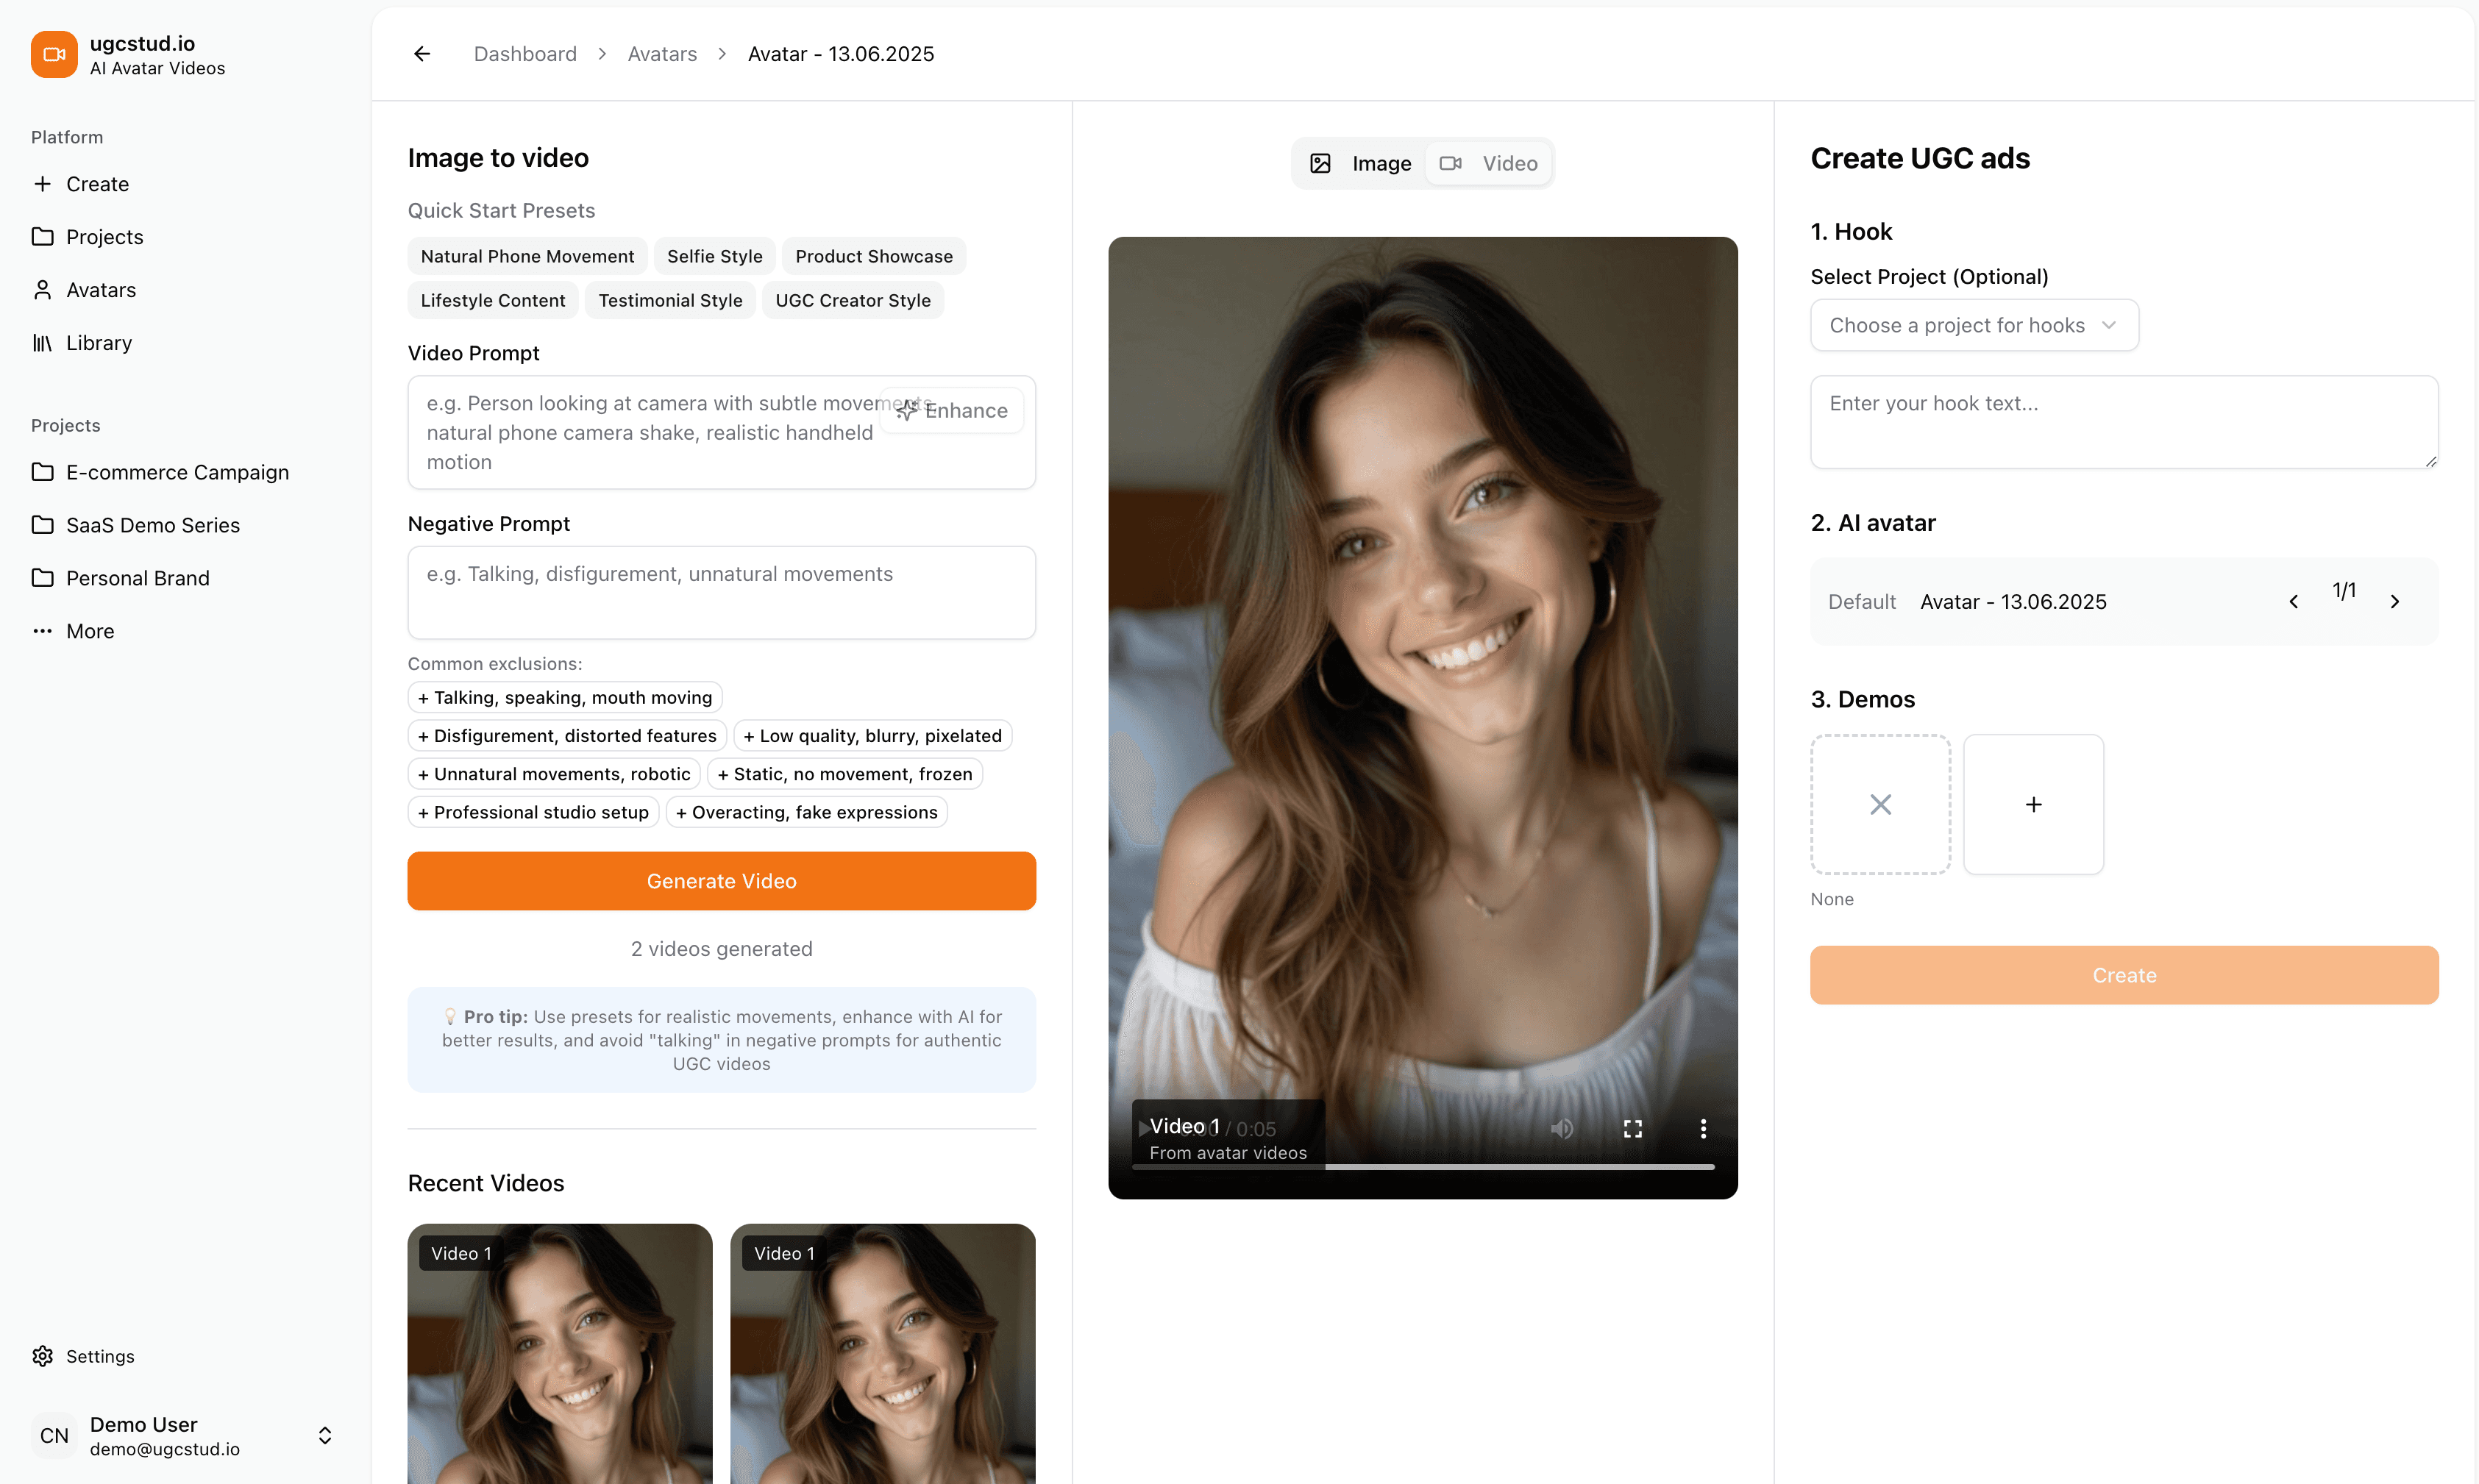The height and width of the screenshot is (1484, 2479).
Task: Add the 'Low quality, blurry, pixelated' exclusion
Action: [x=872, y=735]
